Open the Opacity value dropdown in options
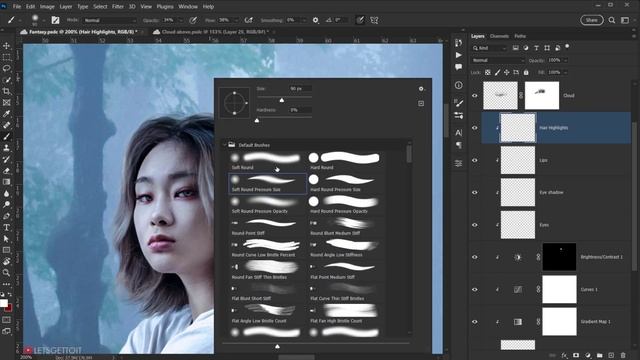 click(181, 20)
